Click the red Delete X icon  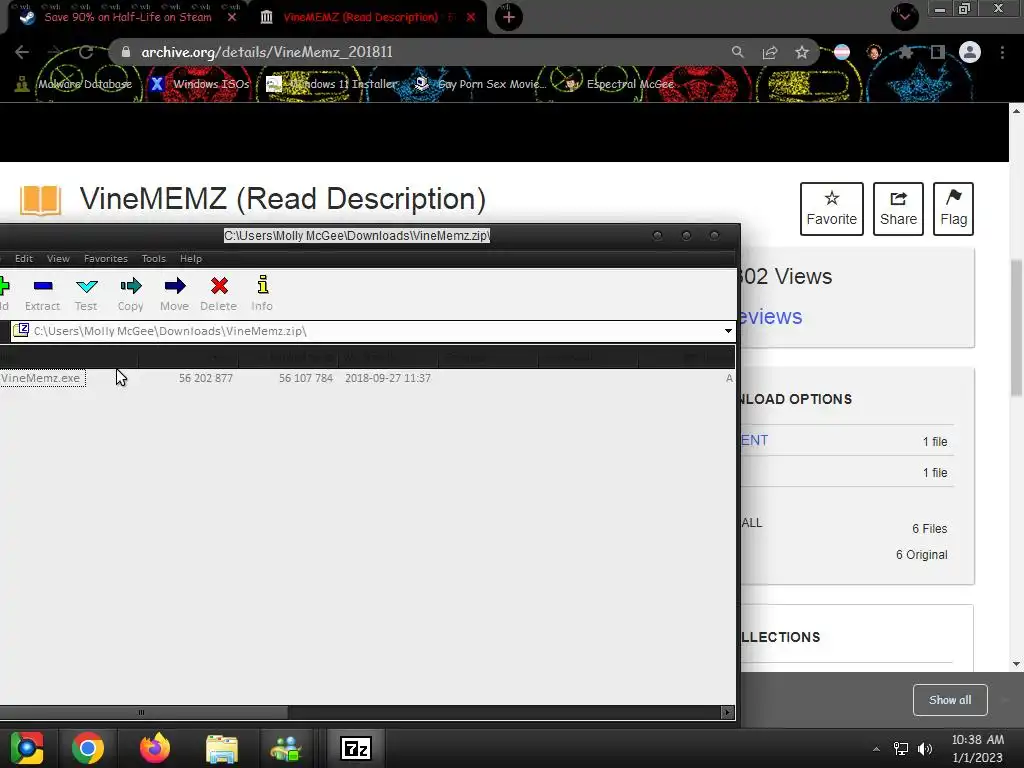click(219, 286)
